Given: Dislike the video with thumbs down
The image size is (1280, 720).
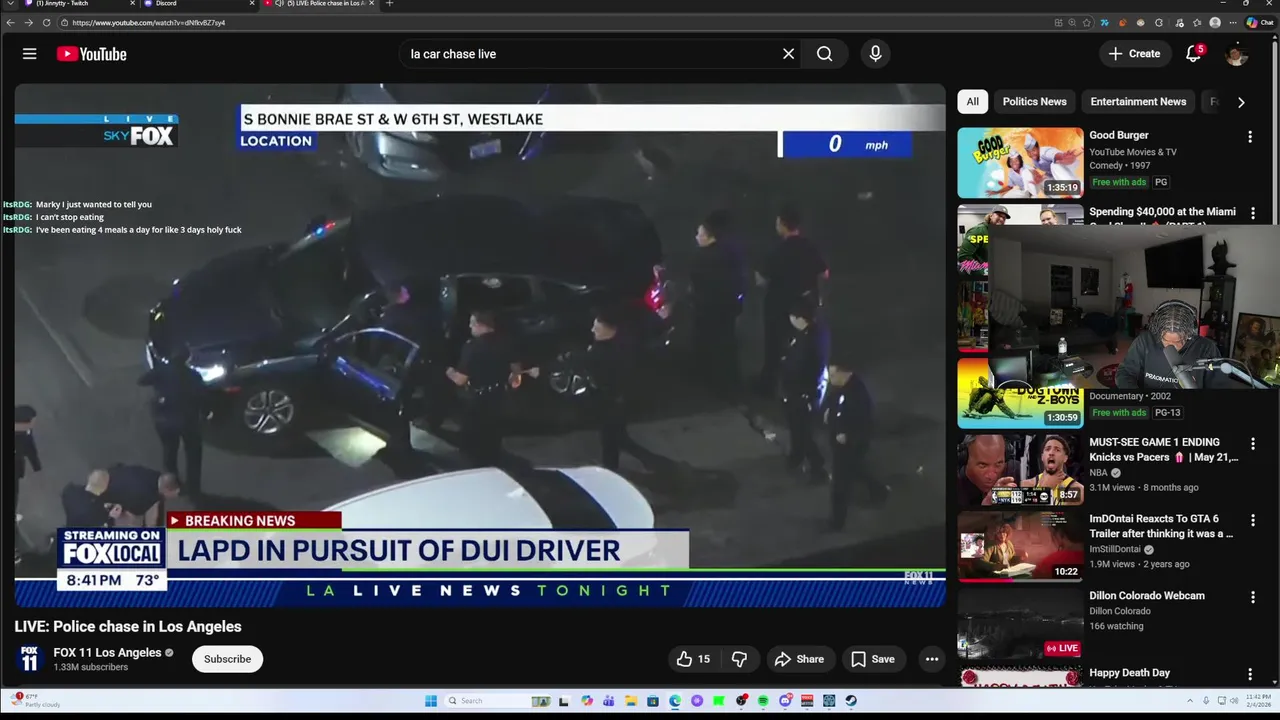Looking at the screenshot, I should coord(740,659).
